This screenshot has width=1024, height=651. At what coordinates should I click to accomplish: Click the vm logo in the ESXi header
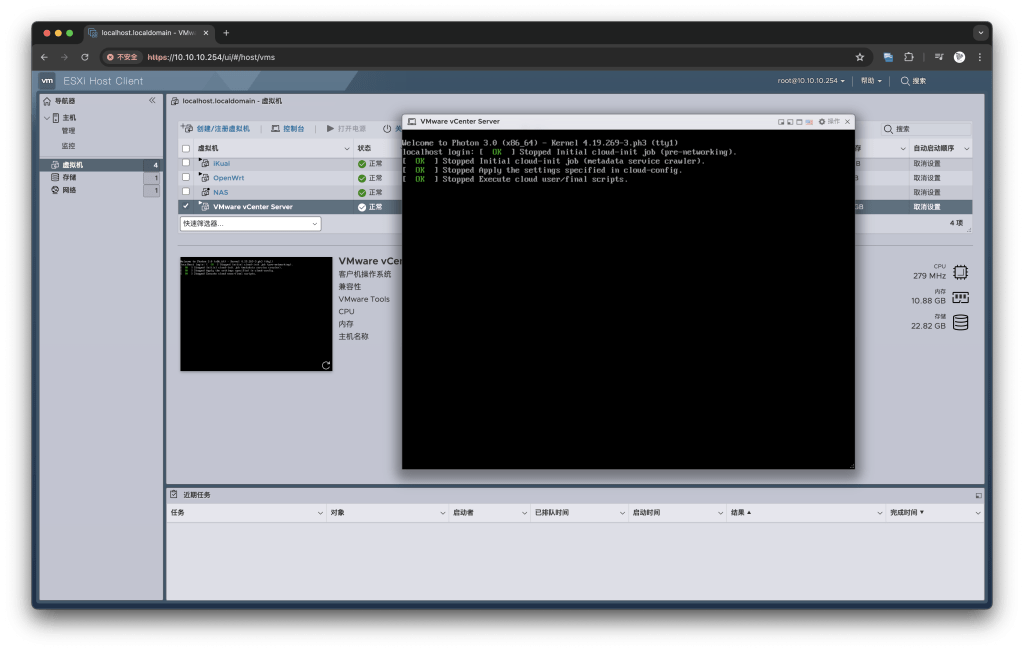coord(47,80)
